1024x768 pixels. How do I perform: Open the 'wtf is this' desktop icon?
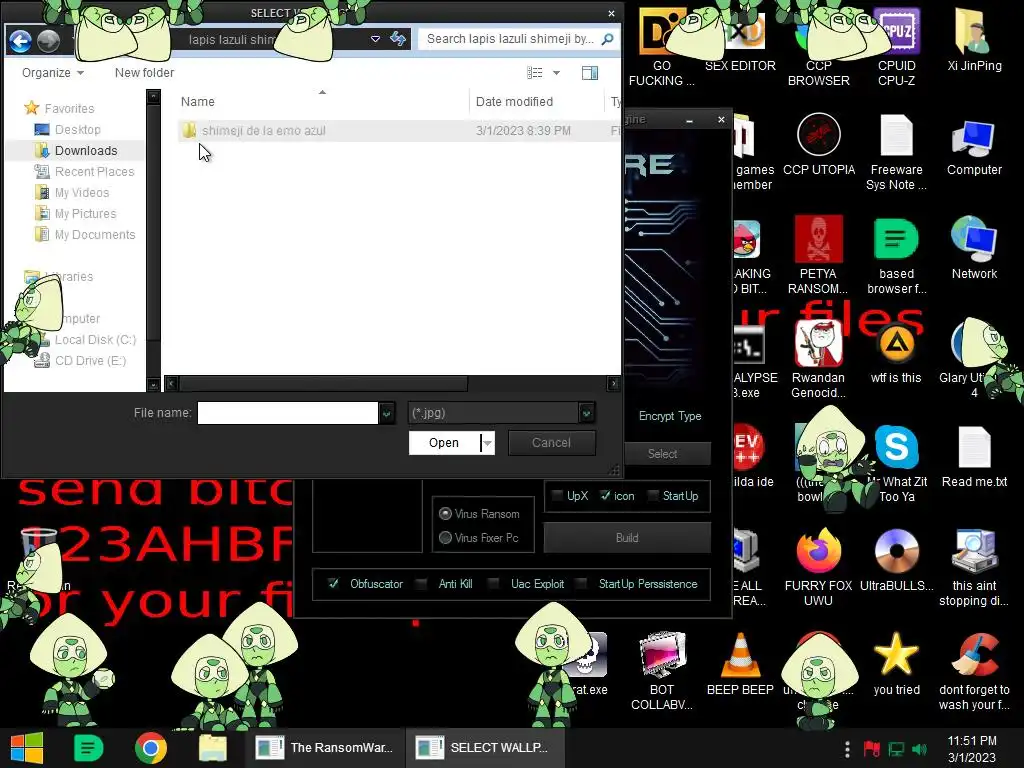tap(896, 353)
